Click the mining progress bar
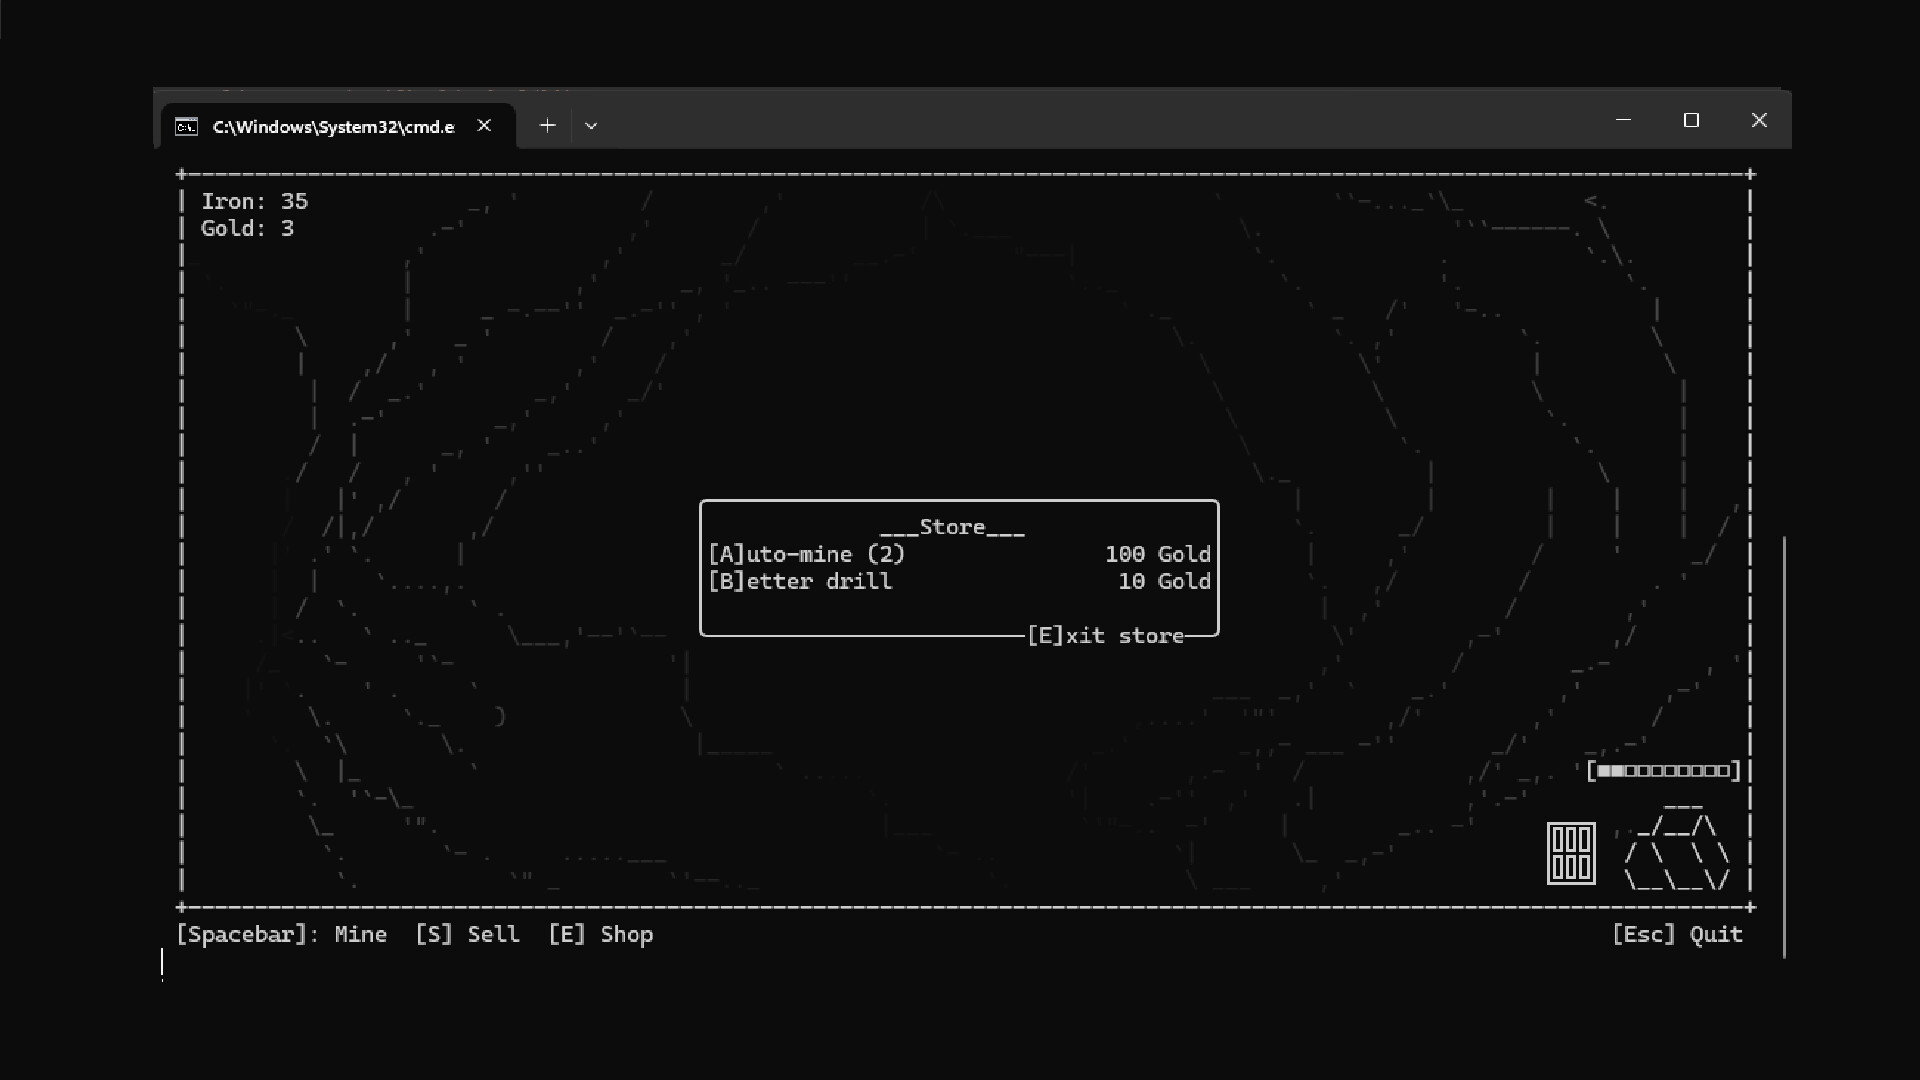Image resolution: width=1920 pixels, height=1080 pixels. pos(1664,770)
